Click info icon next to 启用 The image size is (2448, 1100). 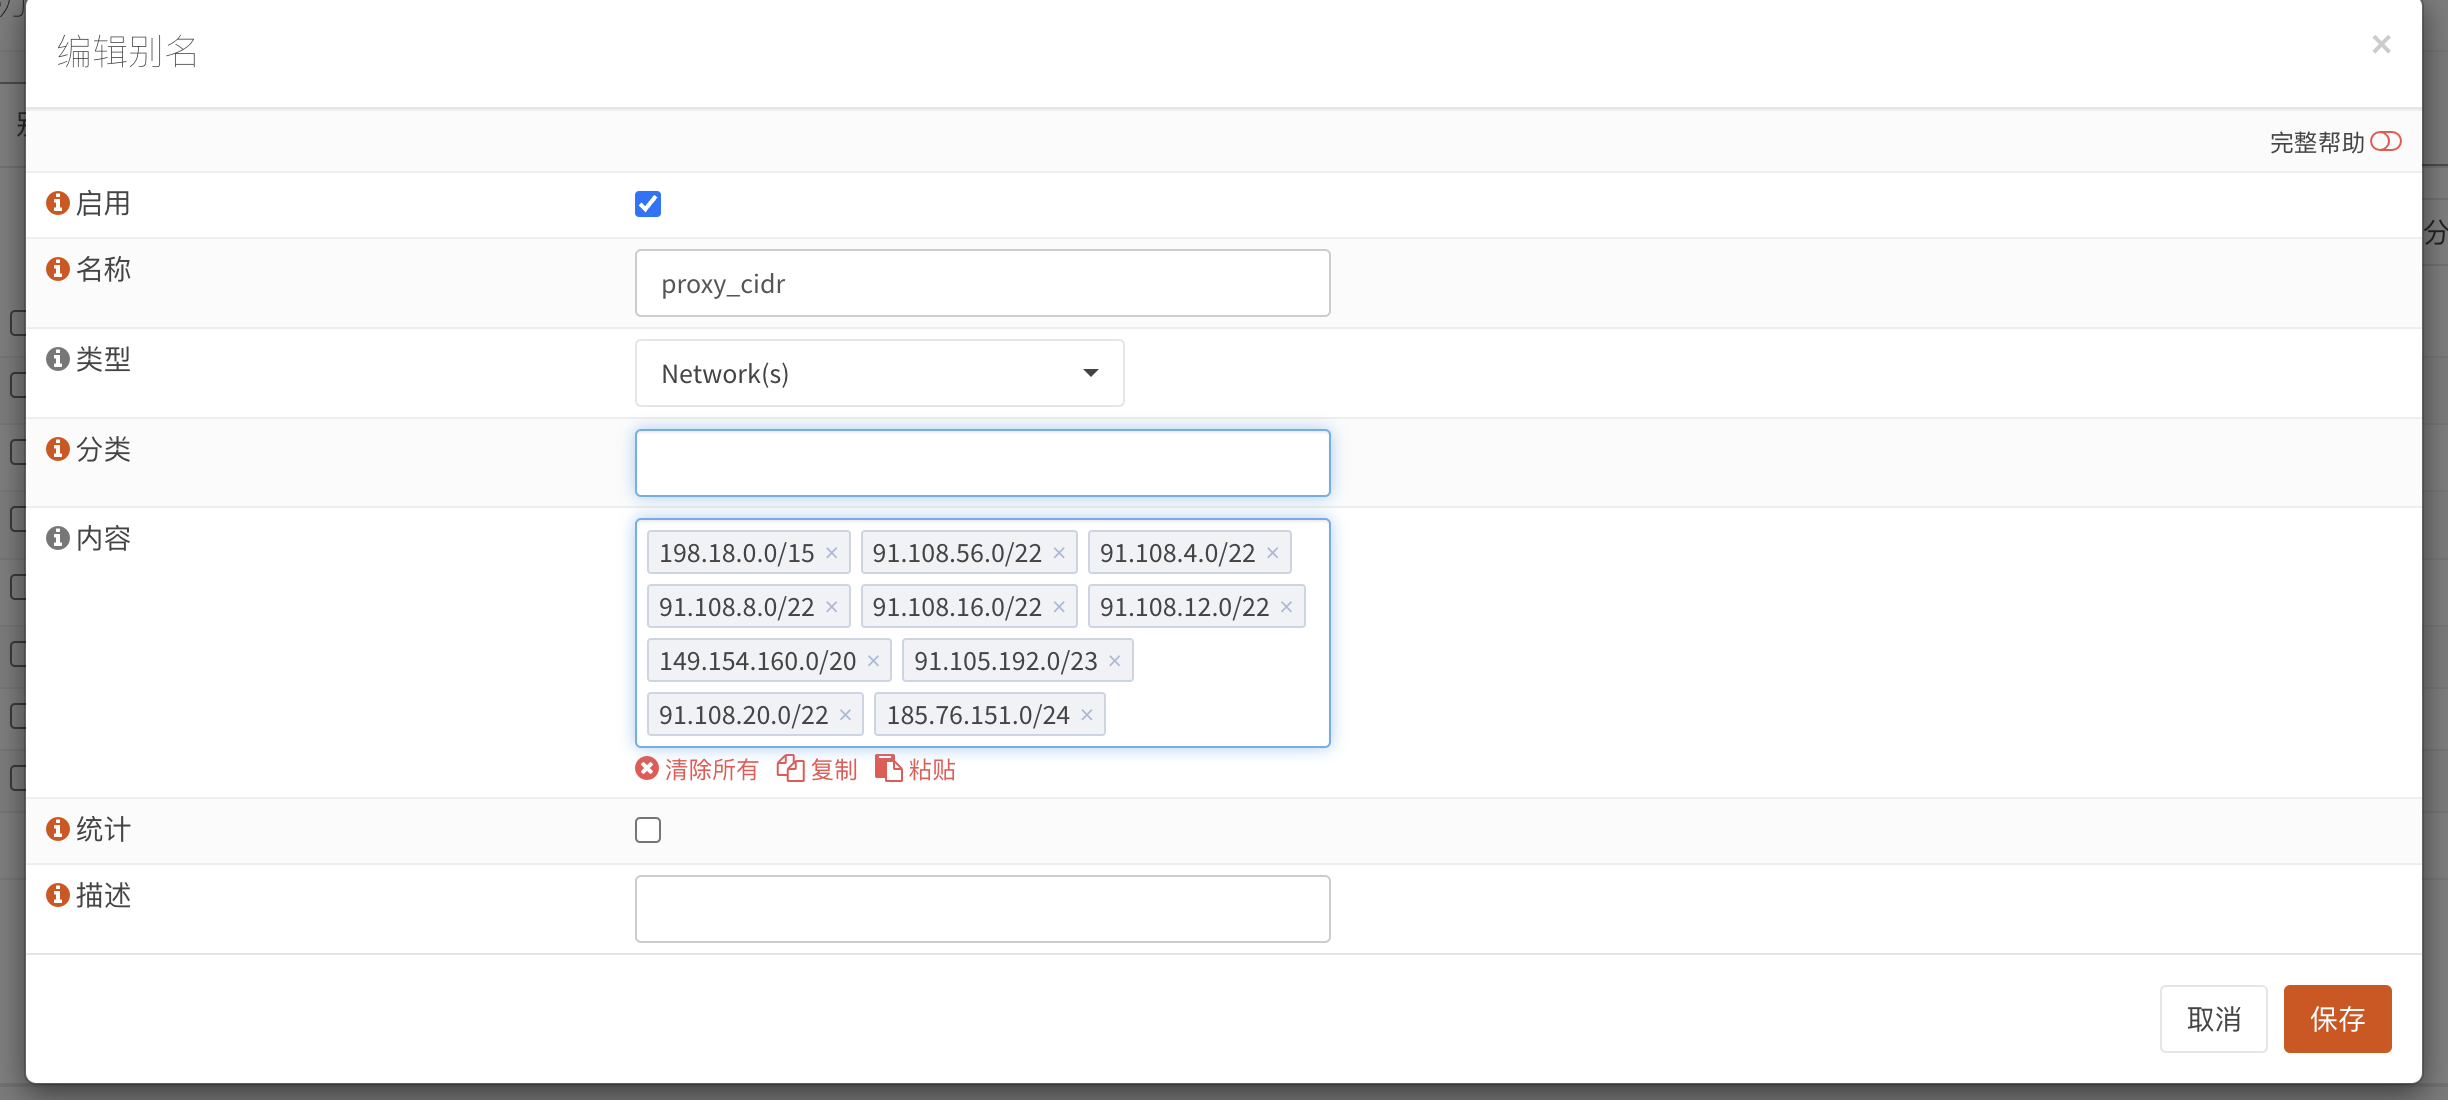[58, 203]
